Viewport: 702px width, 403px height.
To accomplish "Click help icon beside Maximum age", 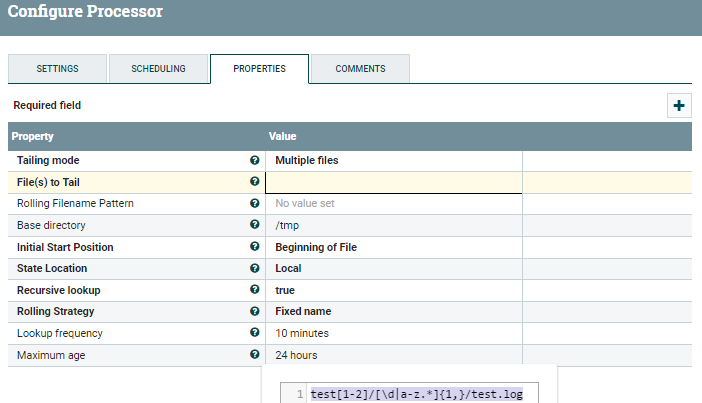I will coord(255,355).
